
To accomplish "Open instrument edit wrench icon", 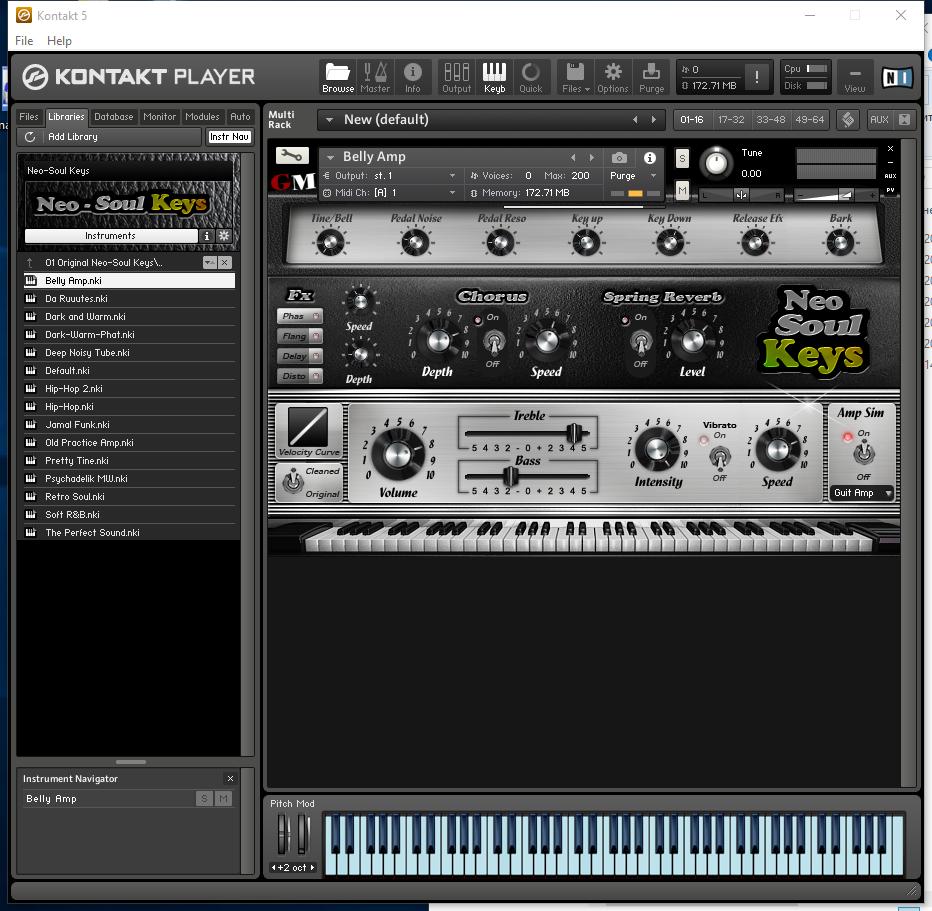I will point(292,156).
